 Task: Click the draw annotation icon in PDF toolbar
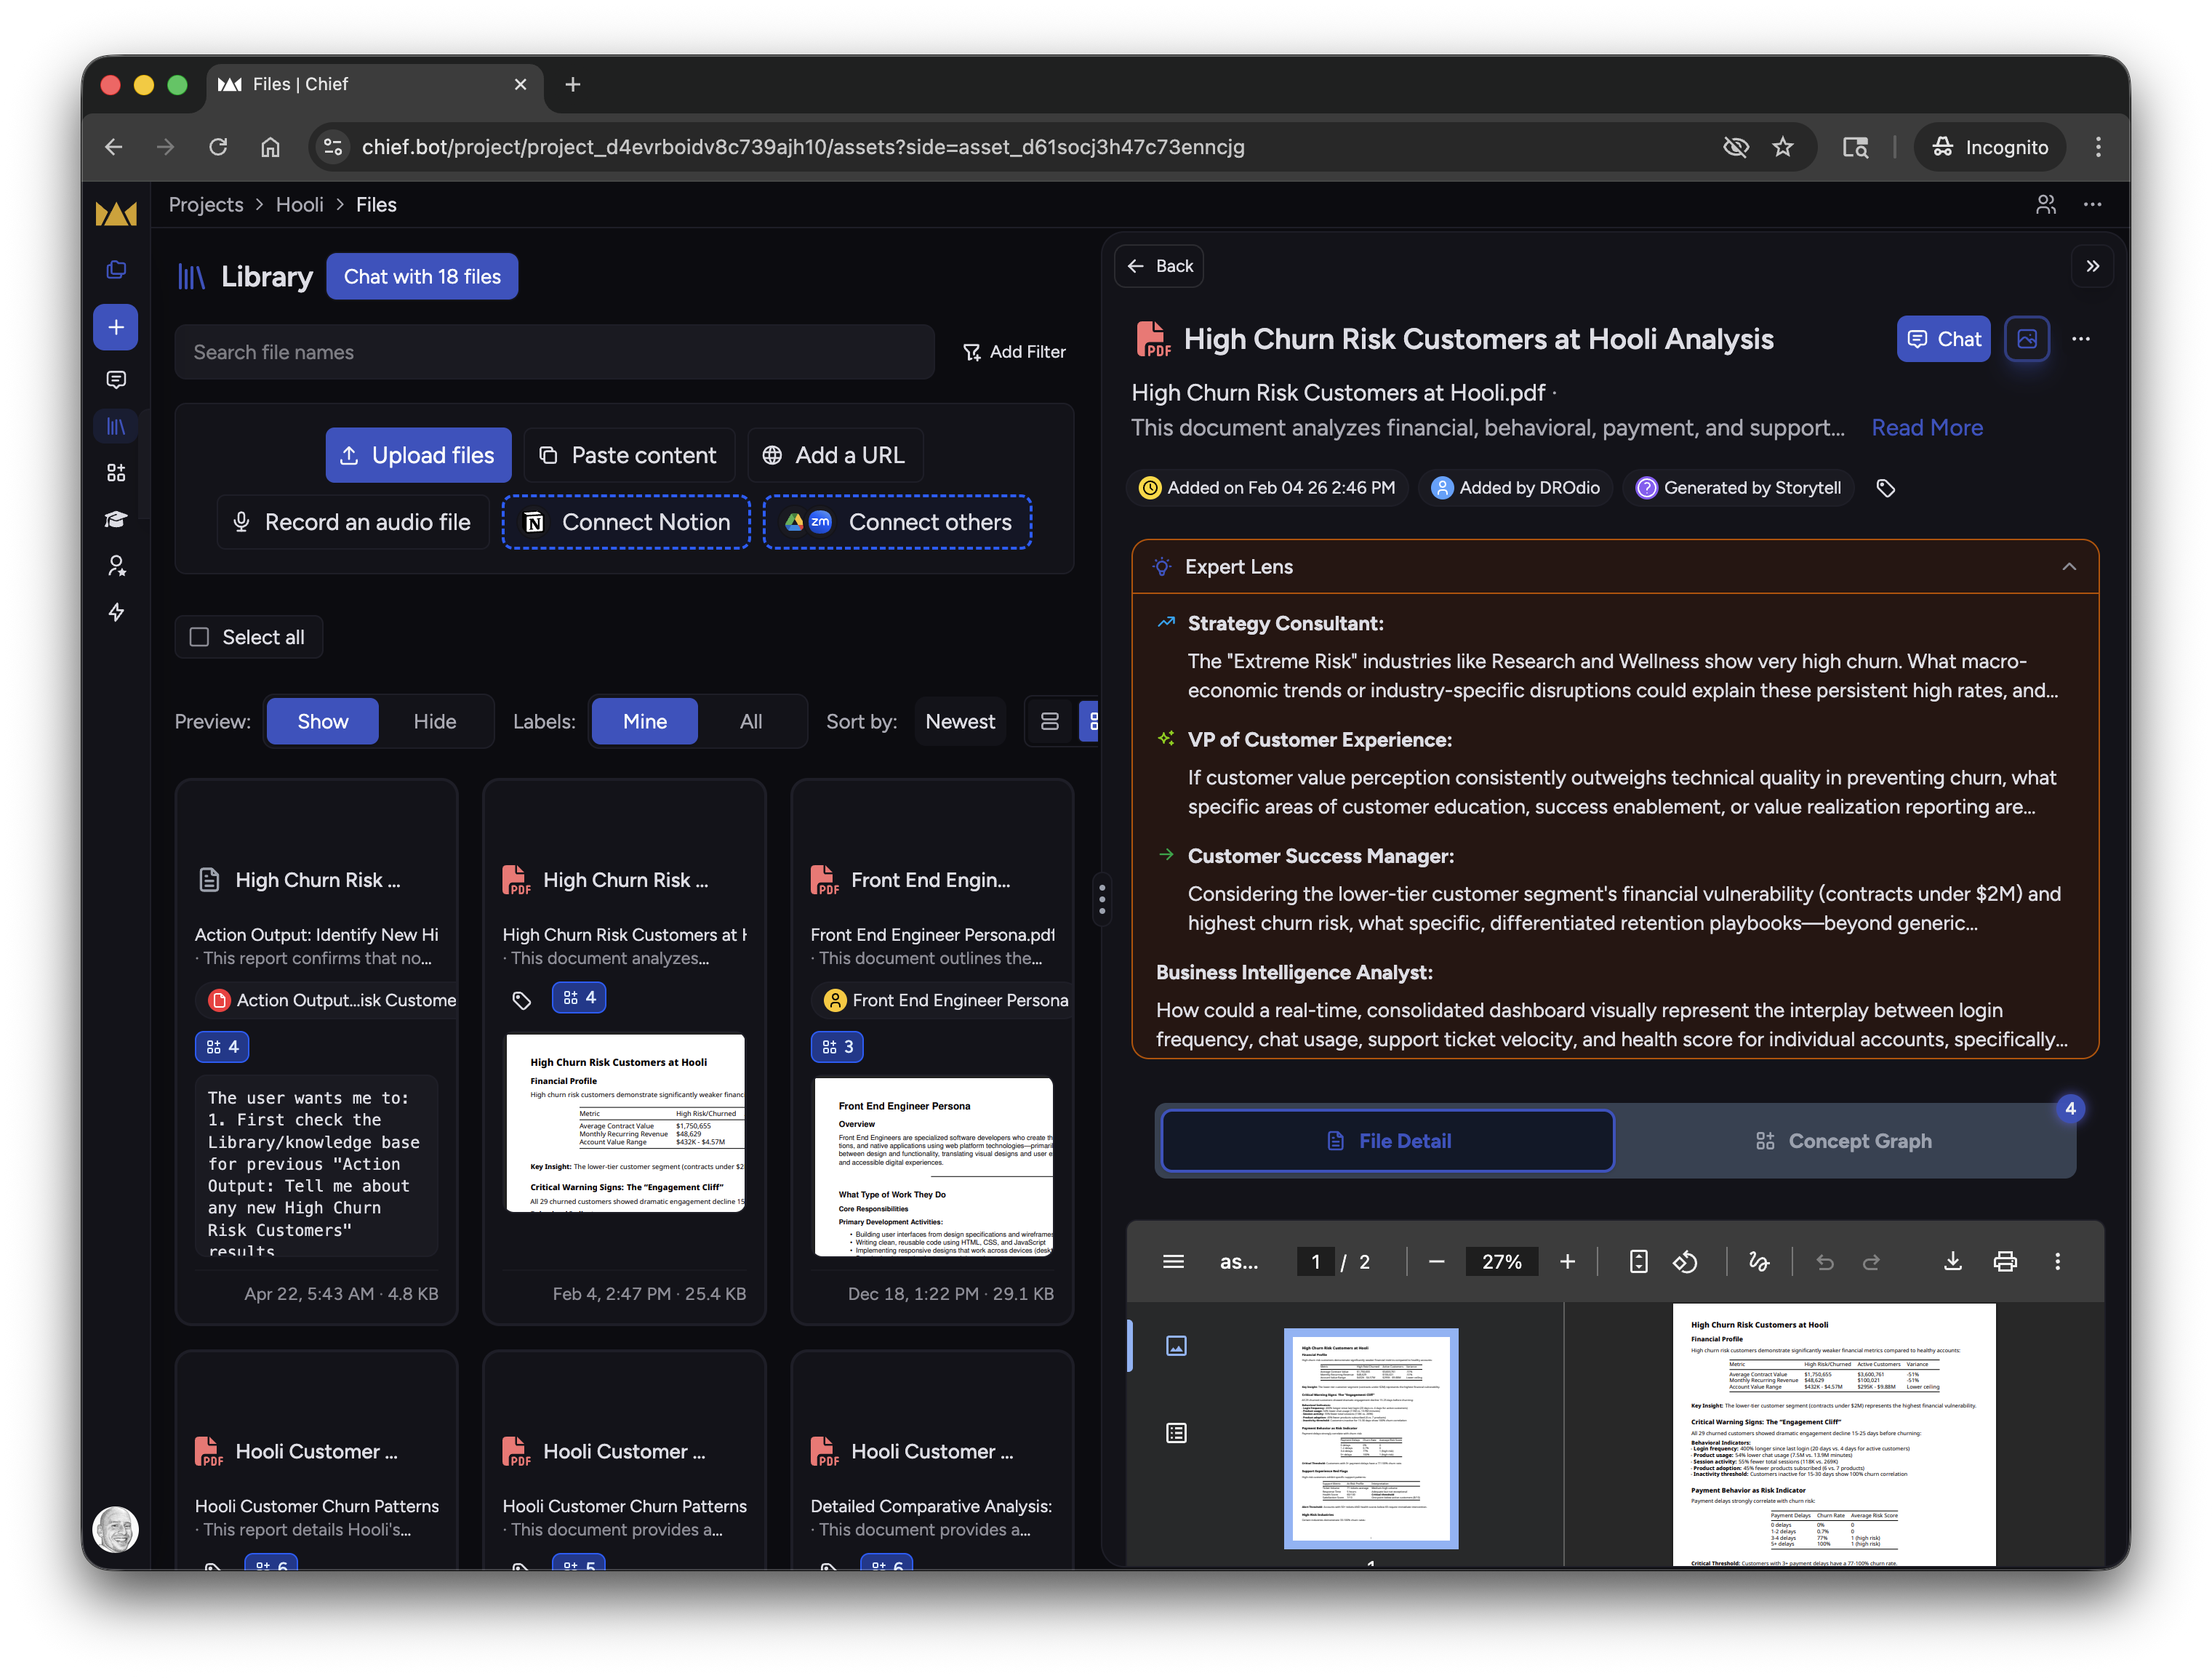1758,1261
